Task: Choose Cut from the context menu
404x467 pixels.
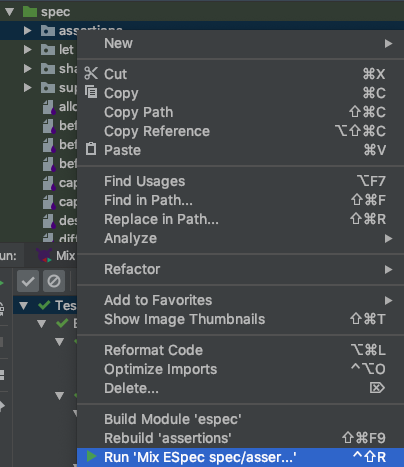Action: pos(240,74)
